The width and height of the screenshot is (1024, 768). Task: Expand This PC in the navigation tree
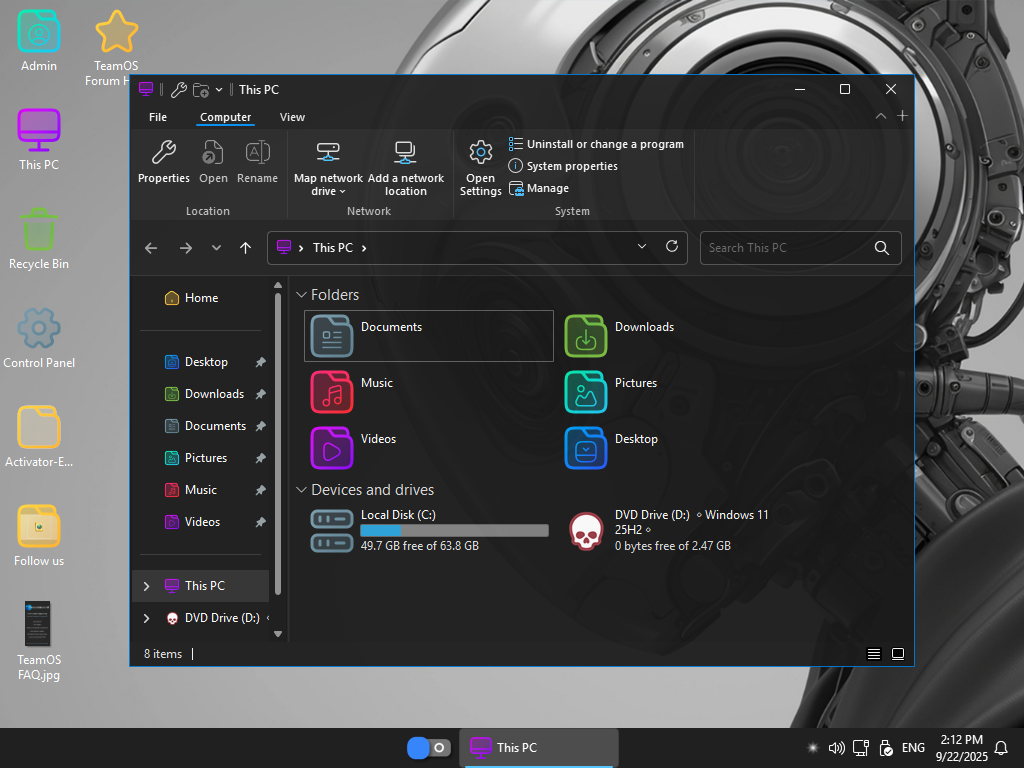[x=146, y=586]
